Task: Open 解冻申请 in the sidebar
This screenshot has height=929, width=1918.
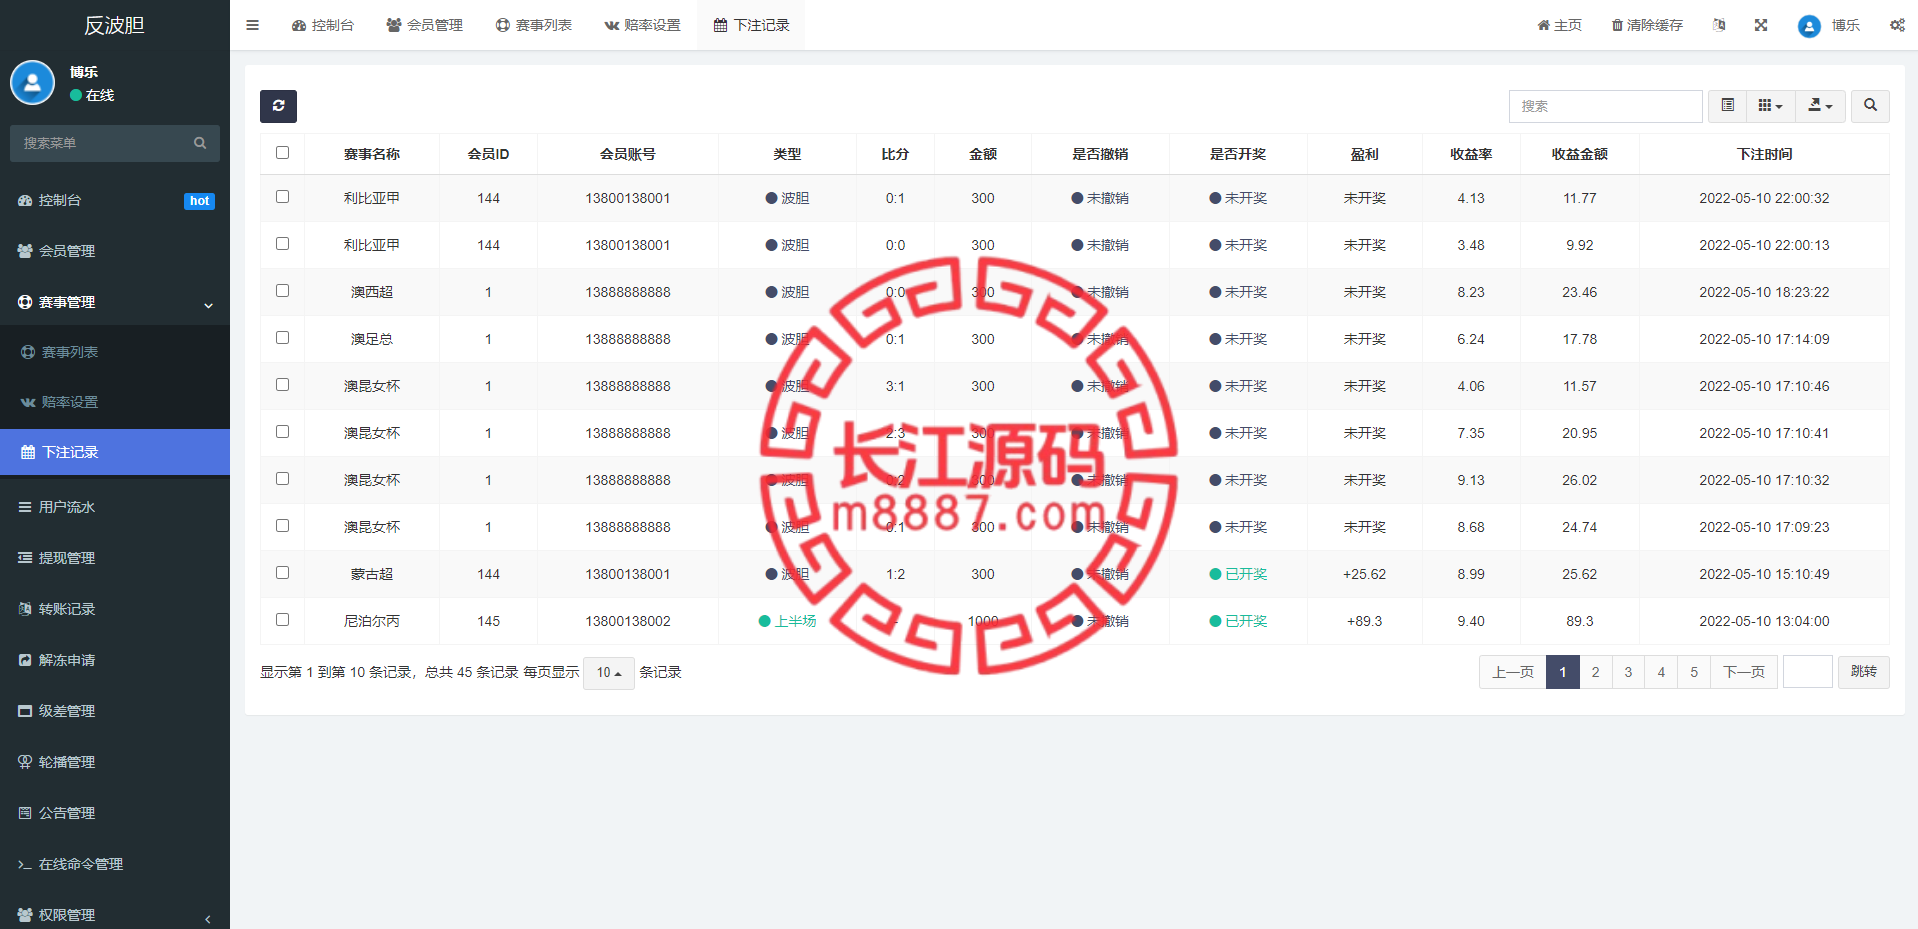Action: pos(115,660)
